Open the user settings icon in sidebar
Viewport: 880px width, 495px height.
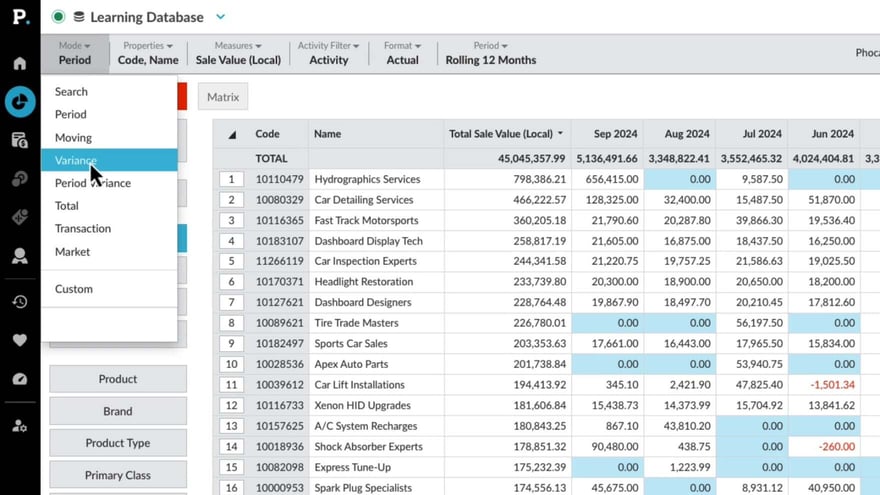pyautogui.click(x=19, y=426)
